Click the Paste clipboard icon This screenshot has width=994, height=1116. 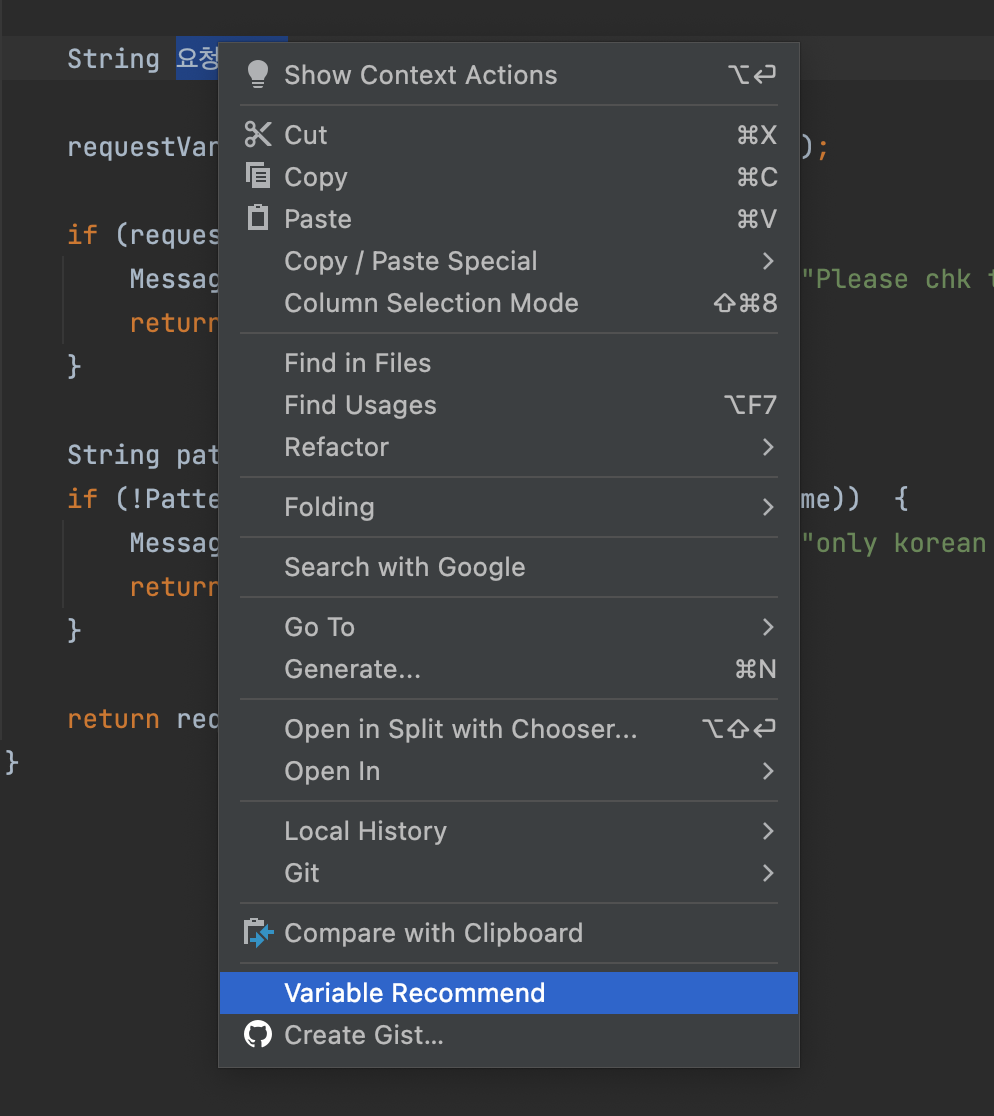pos(257,218)
